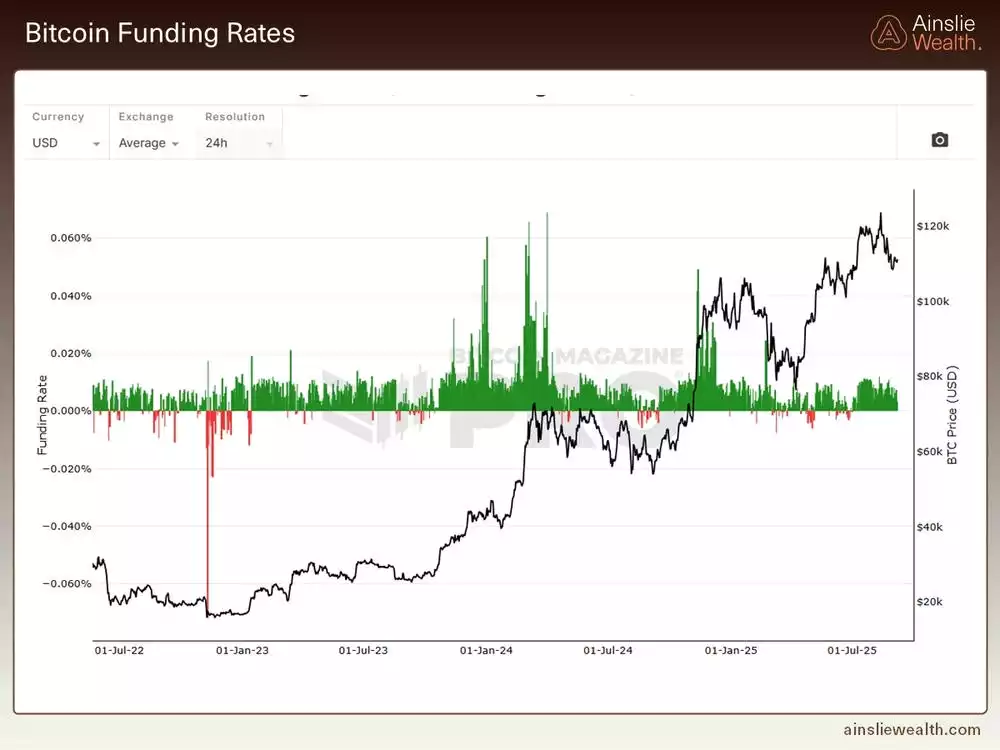1000x750 pixels.
Task: Select the 01-Jul-22 axis label
Action: [119, 651]
